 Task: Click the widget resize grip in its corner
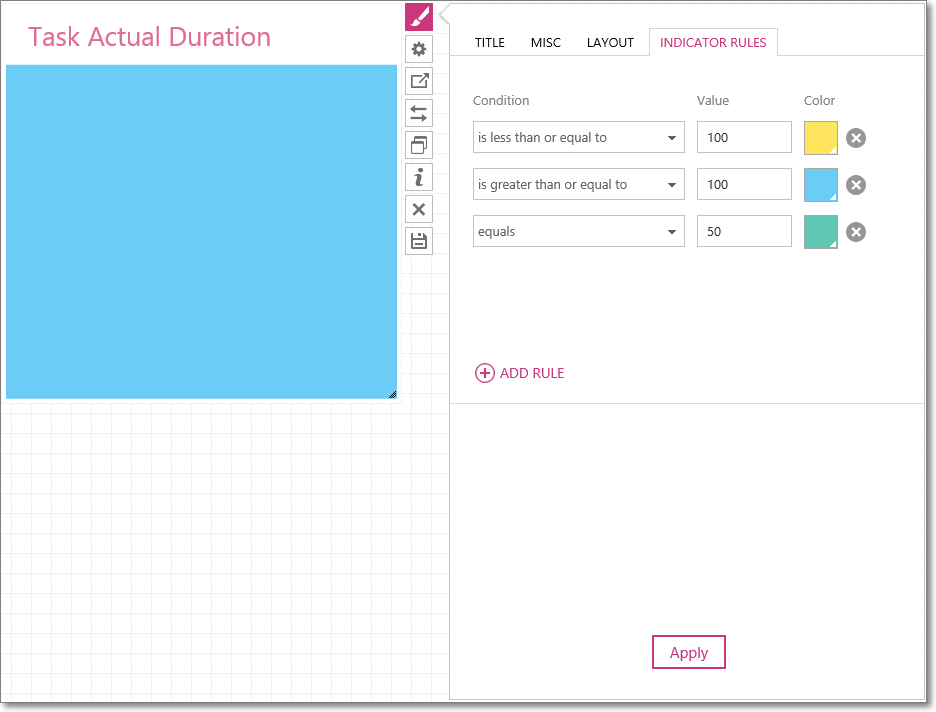coord(392,394)
